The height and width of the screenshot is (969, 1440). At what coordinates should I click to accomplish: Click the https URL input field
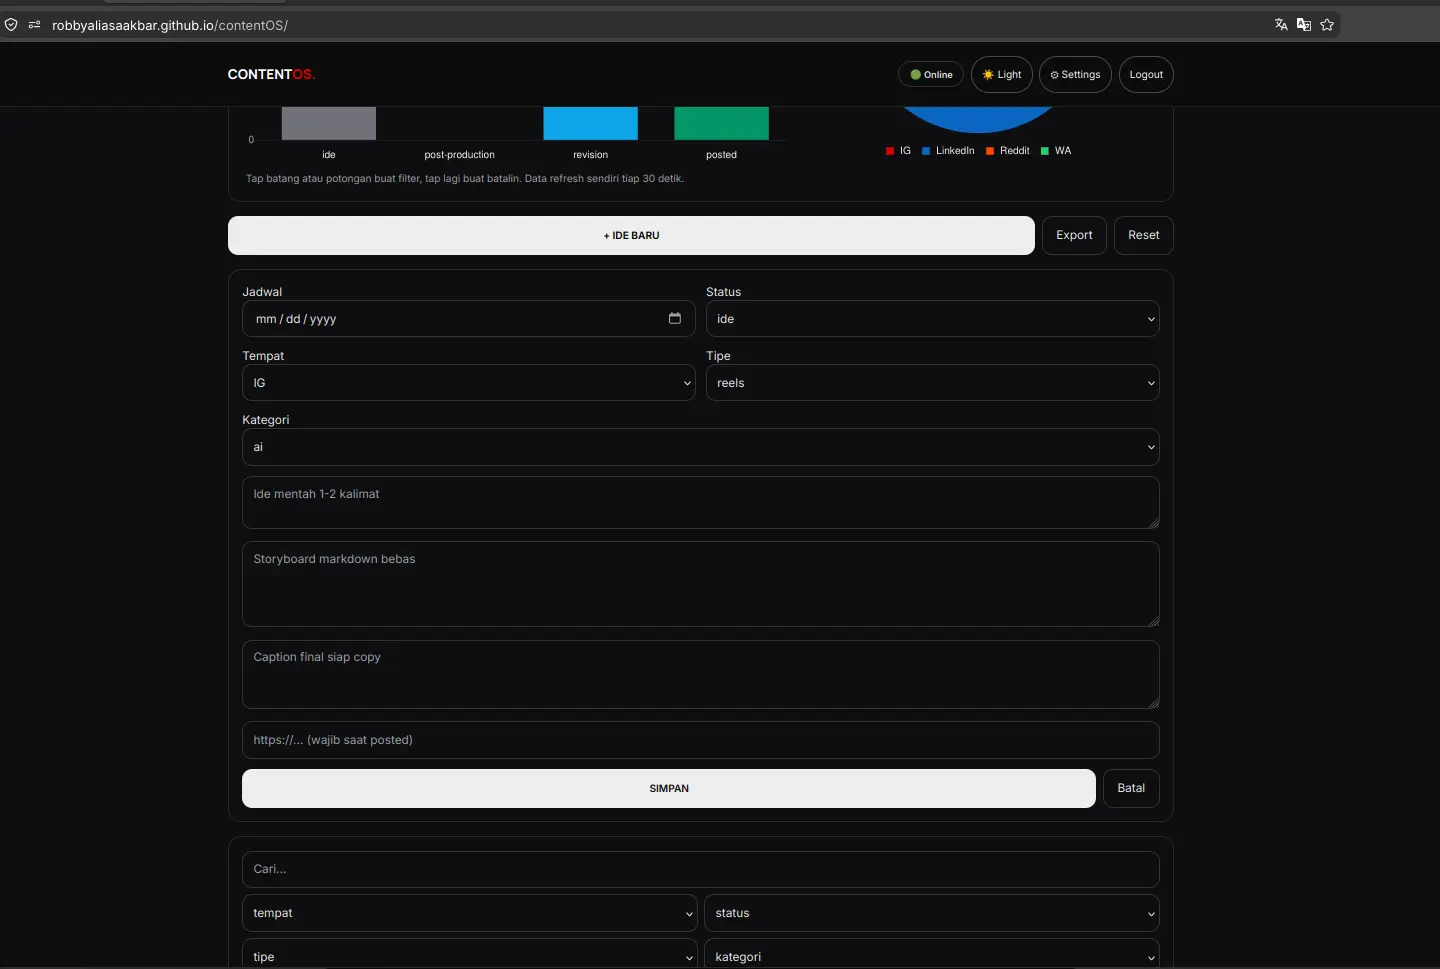coord(701,740)
